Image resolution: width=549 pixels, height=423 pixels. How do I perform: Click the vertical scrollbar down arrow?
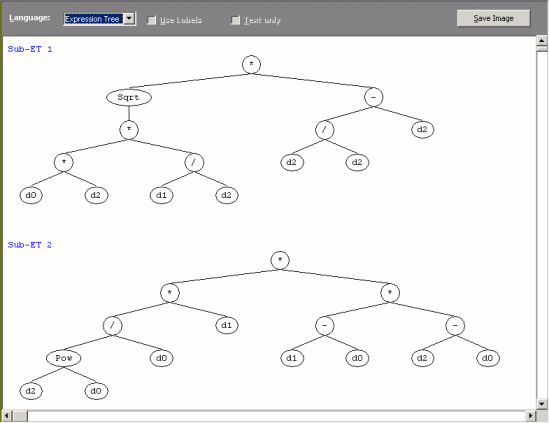pyautogui.click(x=542, y=404)
